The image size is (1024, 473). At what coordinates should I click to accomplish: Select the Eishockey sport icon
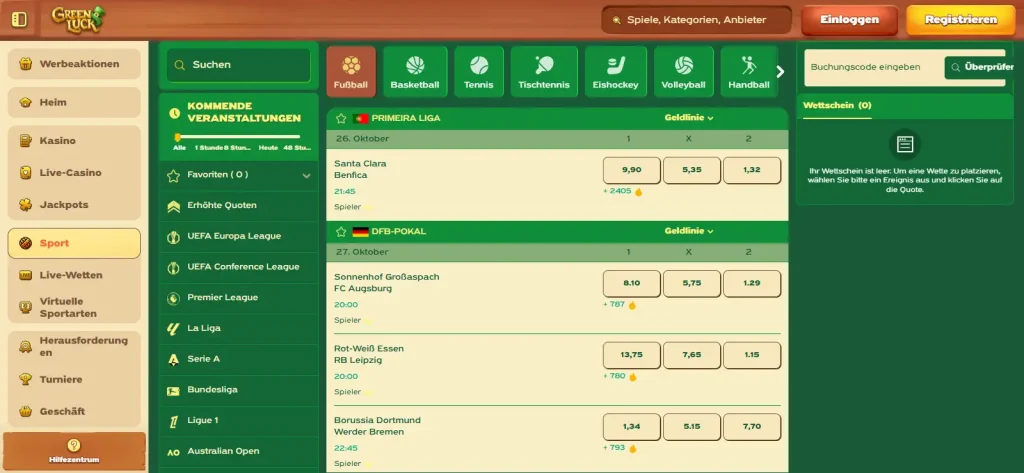tap(616, 71)
